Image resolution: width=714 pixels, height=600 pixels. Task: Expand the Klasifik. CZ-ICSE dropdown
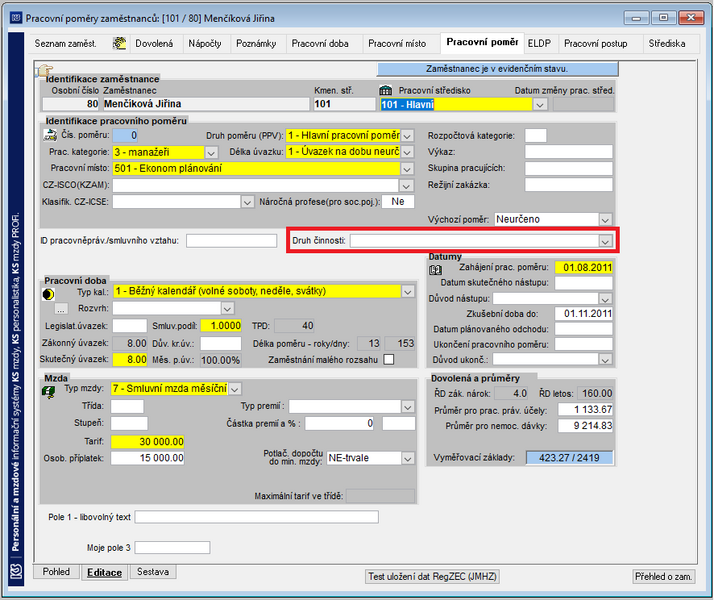pos(247,202)
